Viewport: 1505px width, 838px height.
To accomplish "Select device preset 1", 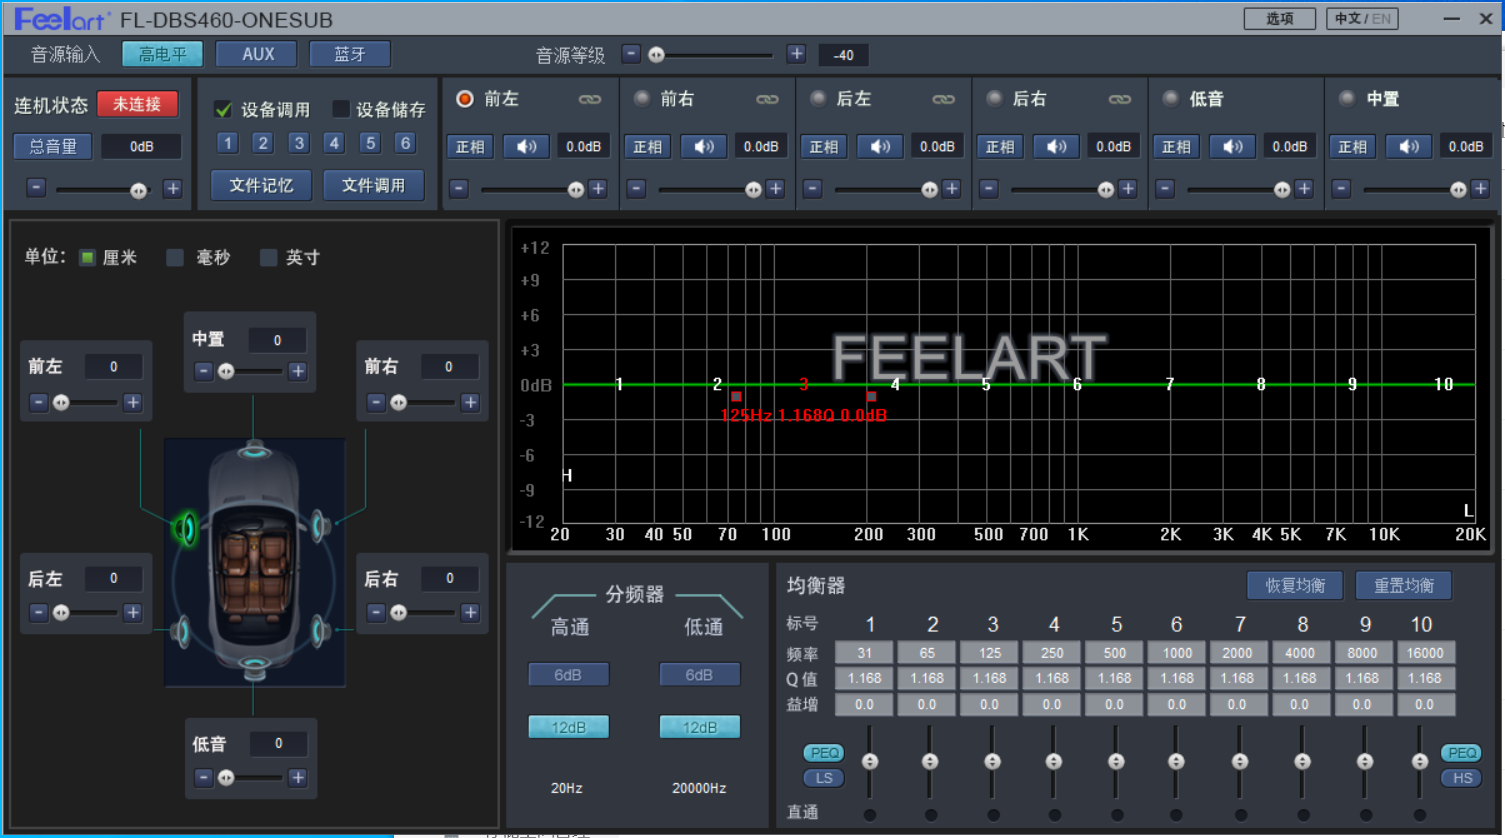I will click(x=228, y=143).
